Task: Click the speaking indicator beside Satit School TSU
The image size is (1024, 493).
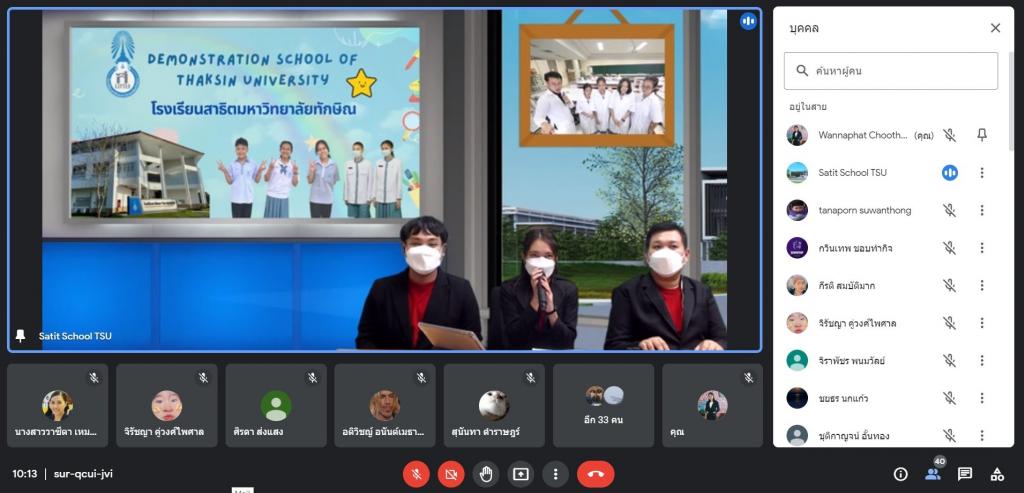Action: tap(950, 173)
